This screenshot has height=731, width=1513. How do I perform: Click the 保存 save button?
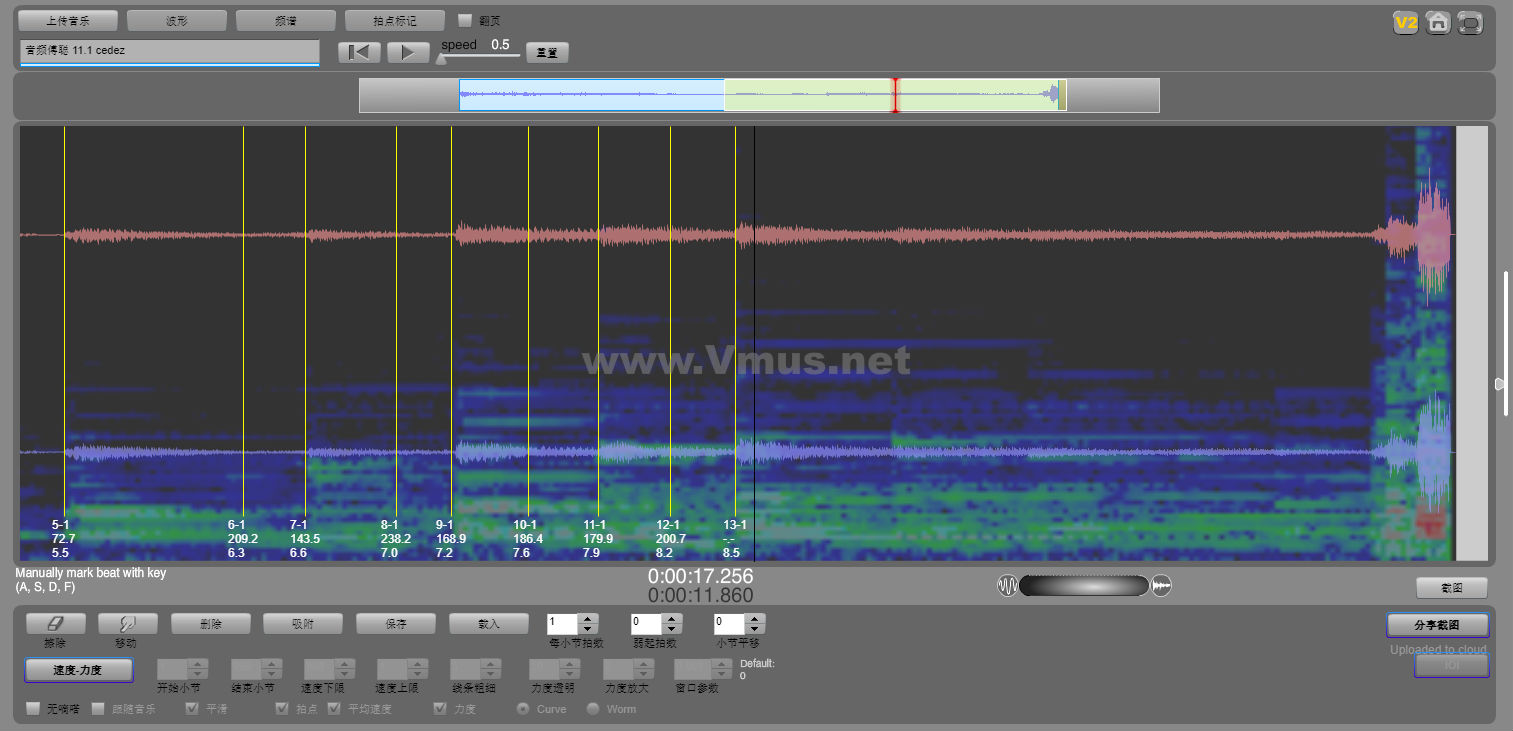click(395, 624)
